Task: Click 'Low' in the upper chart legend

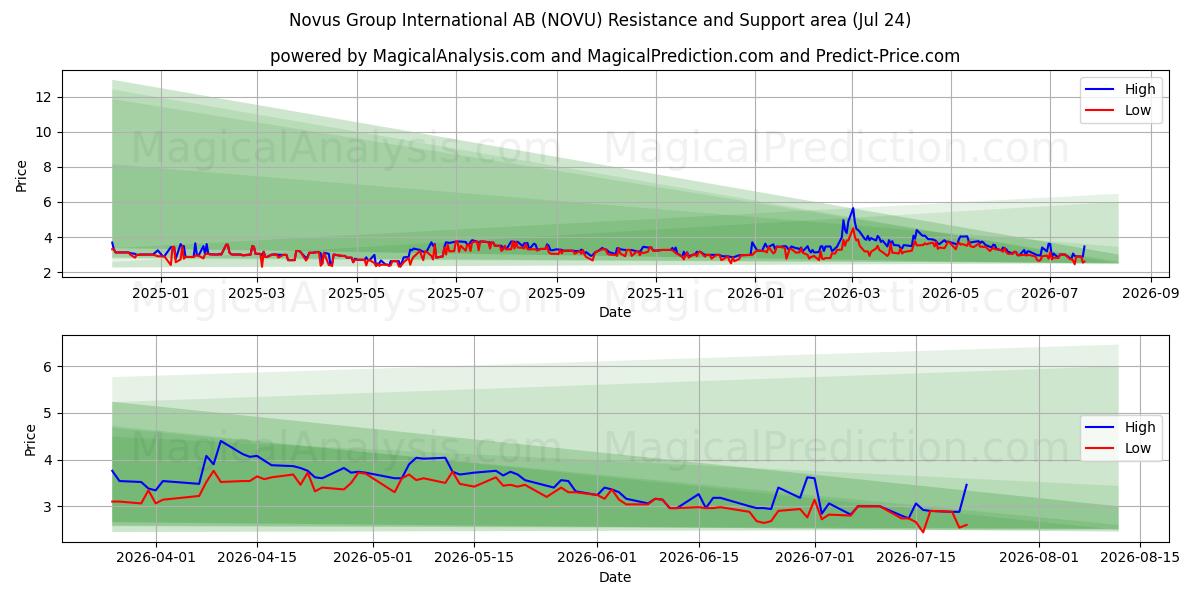Action: tap(1138, 110)
